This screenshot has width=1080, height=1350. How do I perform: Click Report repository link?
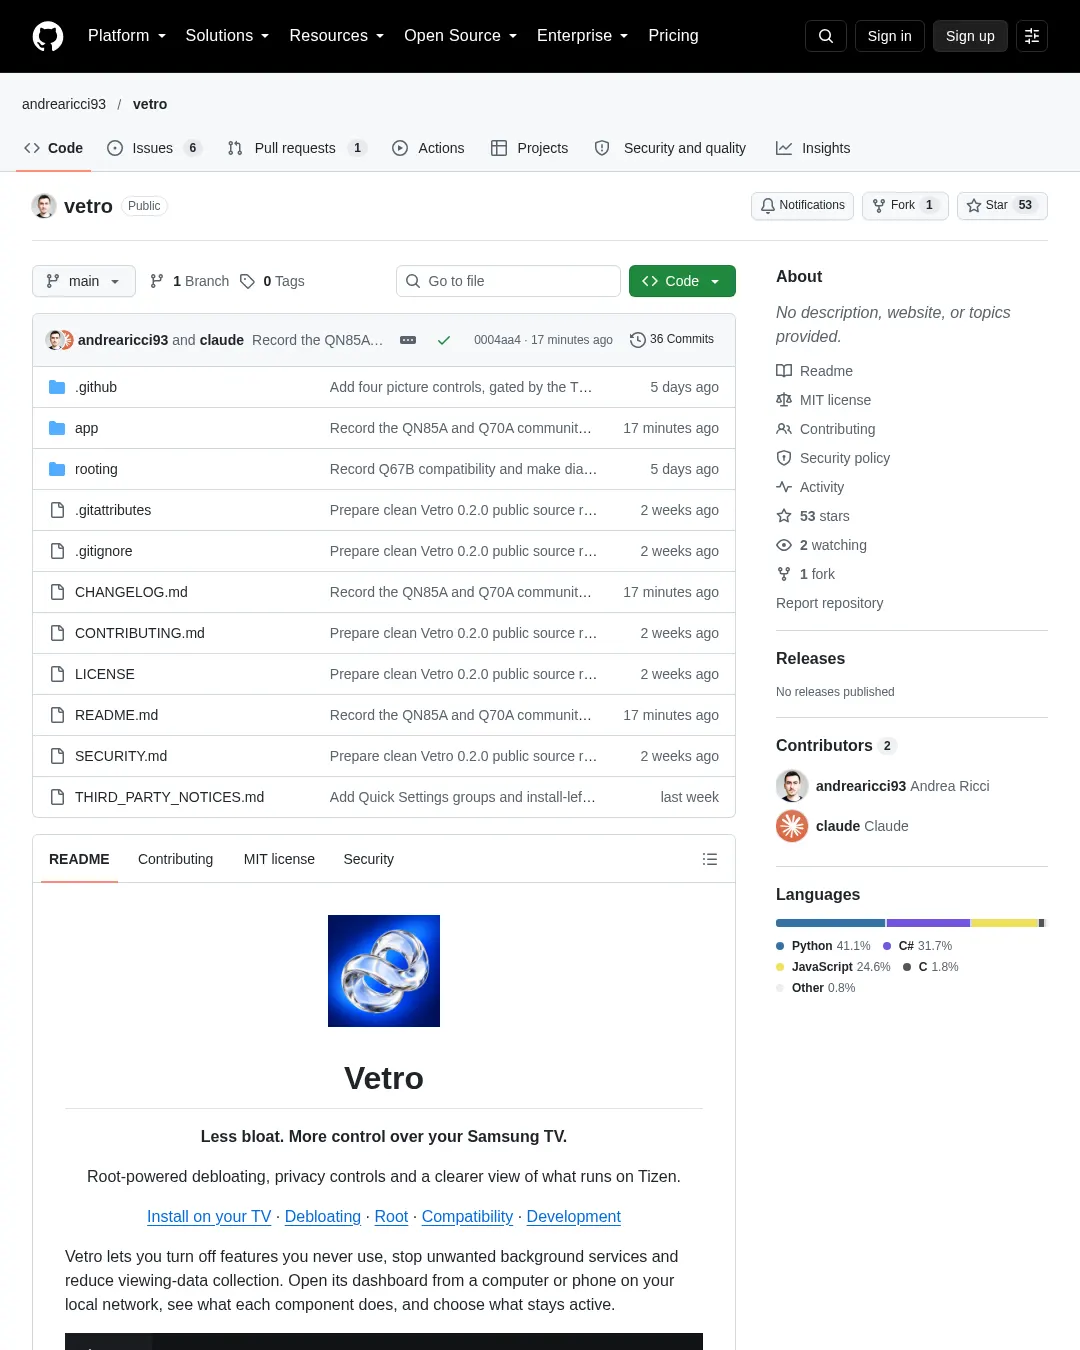click(x=830, y=603)
